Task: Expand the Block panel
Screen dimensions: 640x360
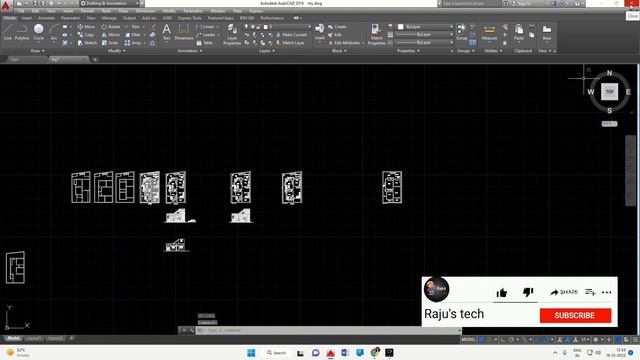Action: coord(339,51)
